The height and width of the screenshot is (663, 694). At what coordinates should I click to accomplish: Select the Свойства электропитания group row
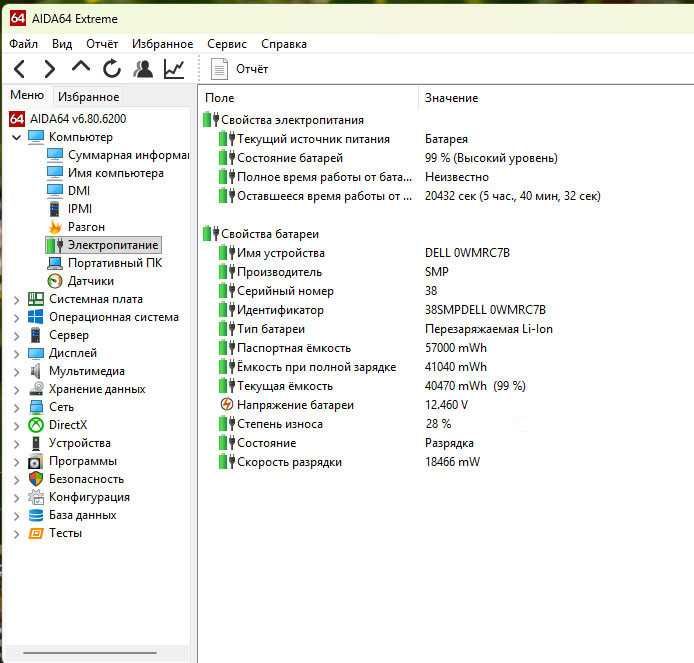[283, 120]
